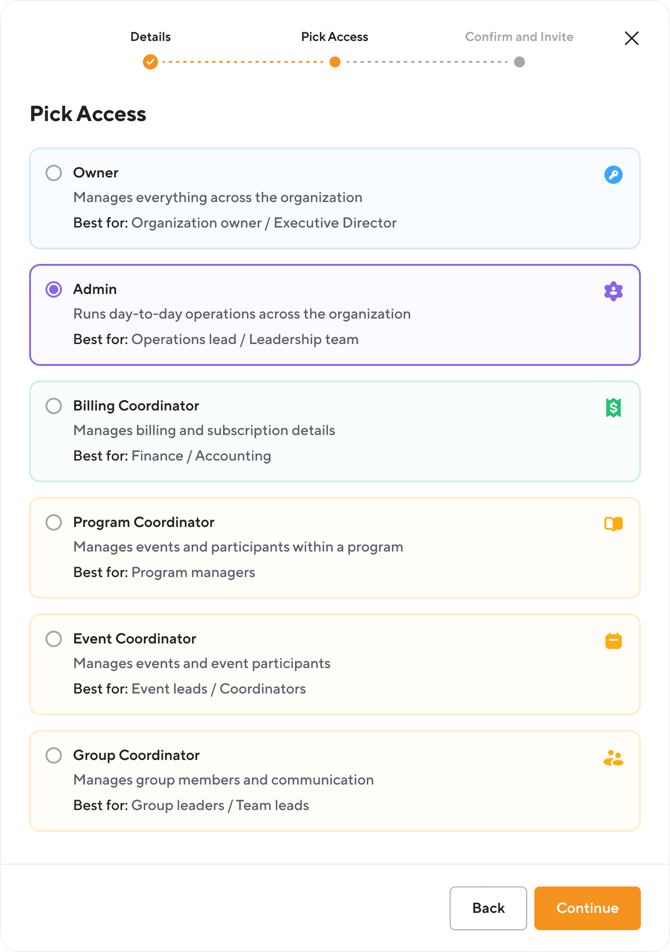Screen dimensions: 670x952
Task: Select the Billing Coordinator radio button
Action: pyautogui.click(x=54, y=406)
